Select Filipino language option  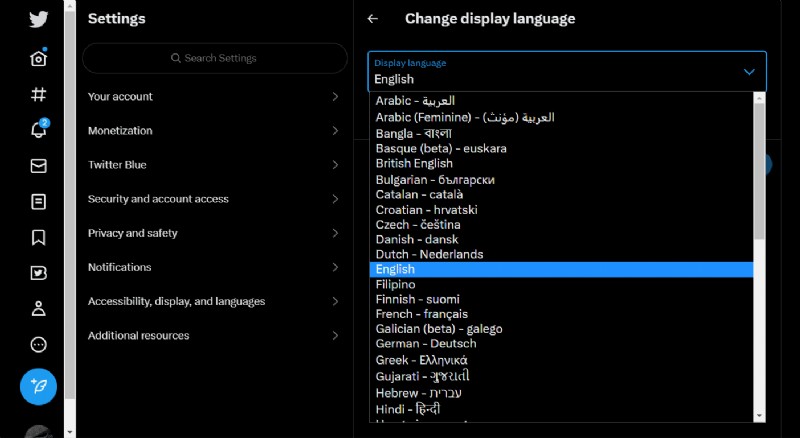click(x=561, y=284)
